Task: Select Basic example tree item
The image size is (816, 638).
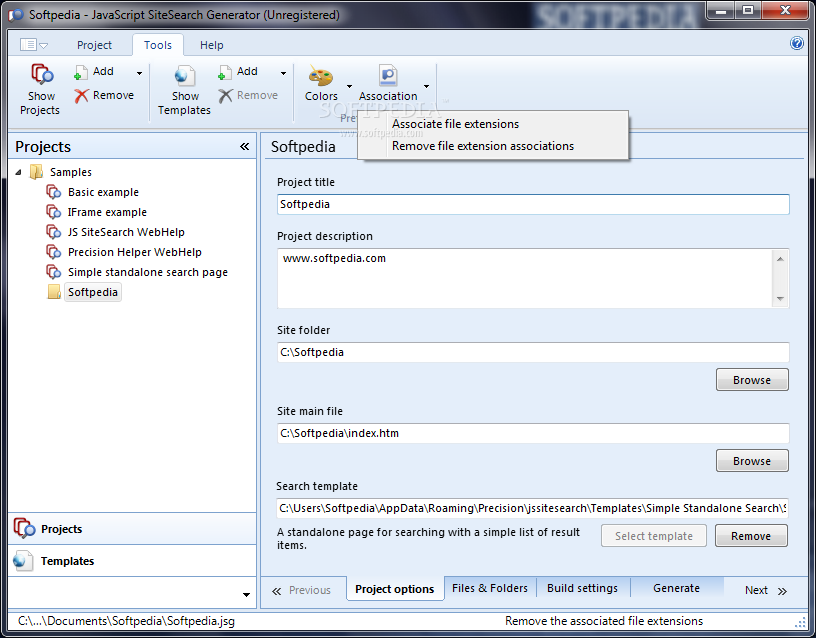Action: pyautogui.click(x=103, y=192)
